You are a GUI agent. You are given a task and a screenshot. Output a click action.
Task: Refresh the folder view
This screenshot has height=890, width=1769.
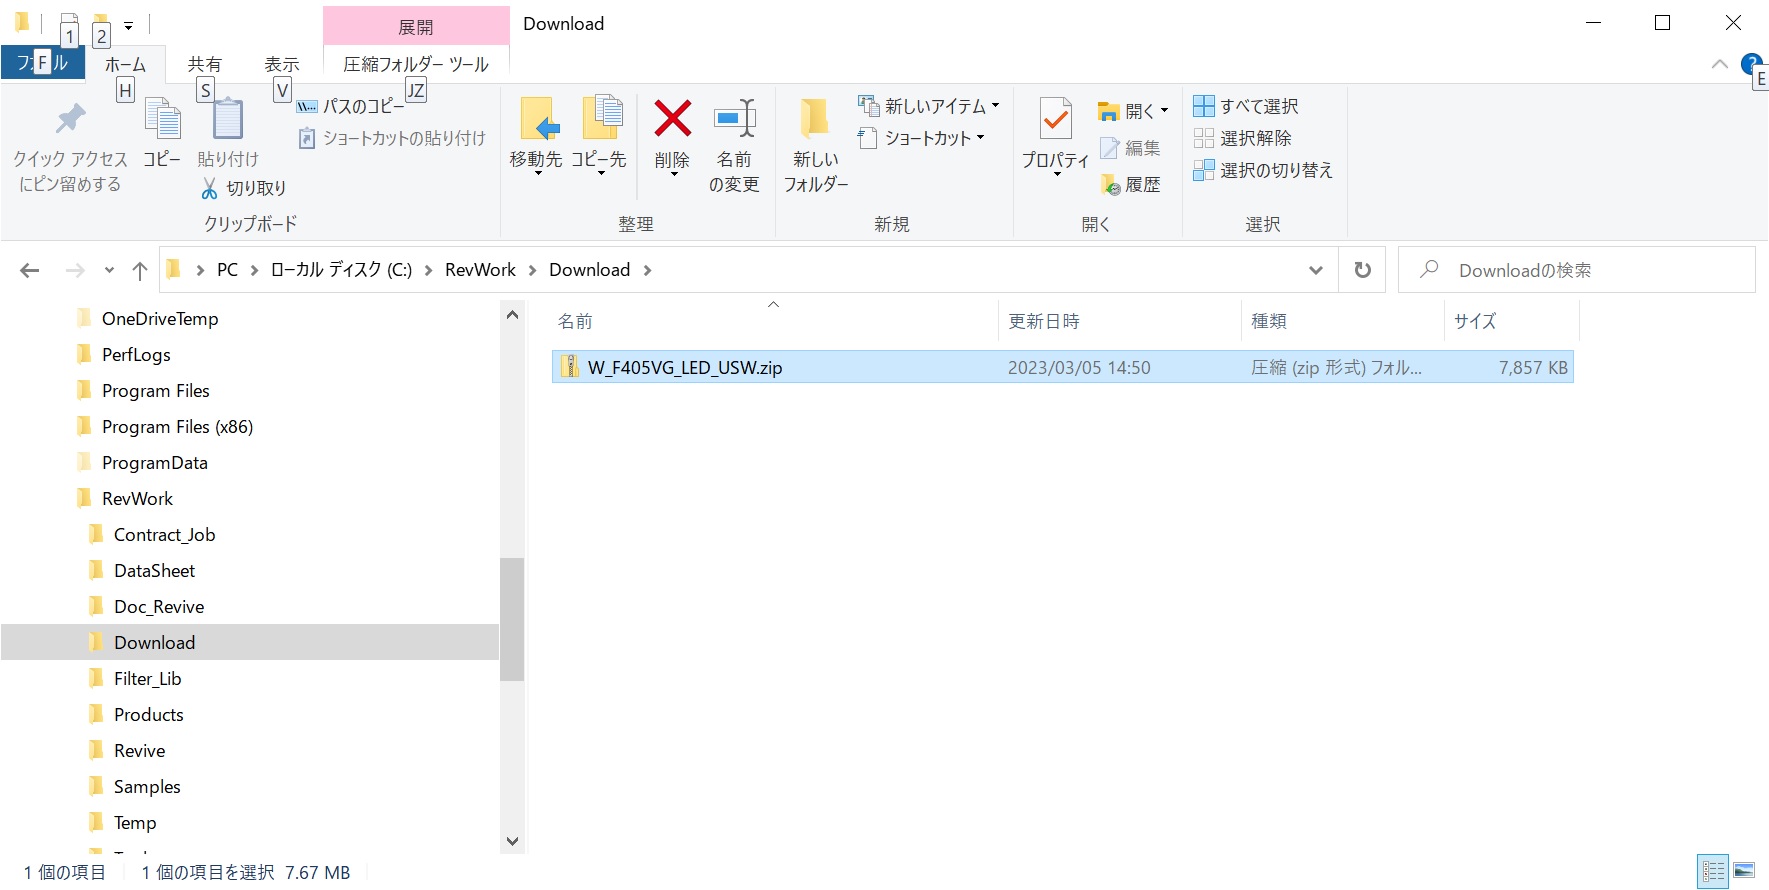coord(1362,270)
